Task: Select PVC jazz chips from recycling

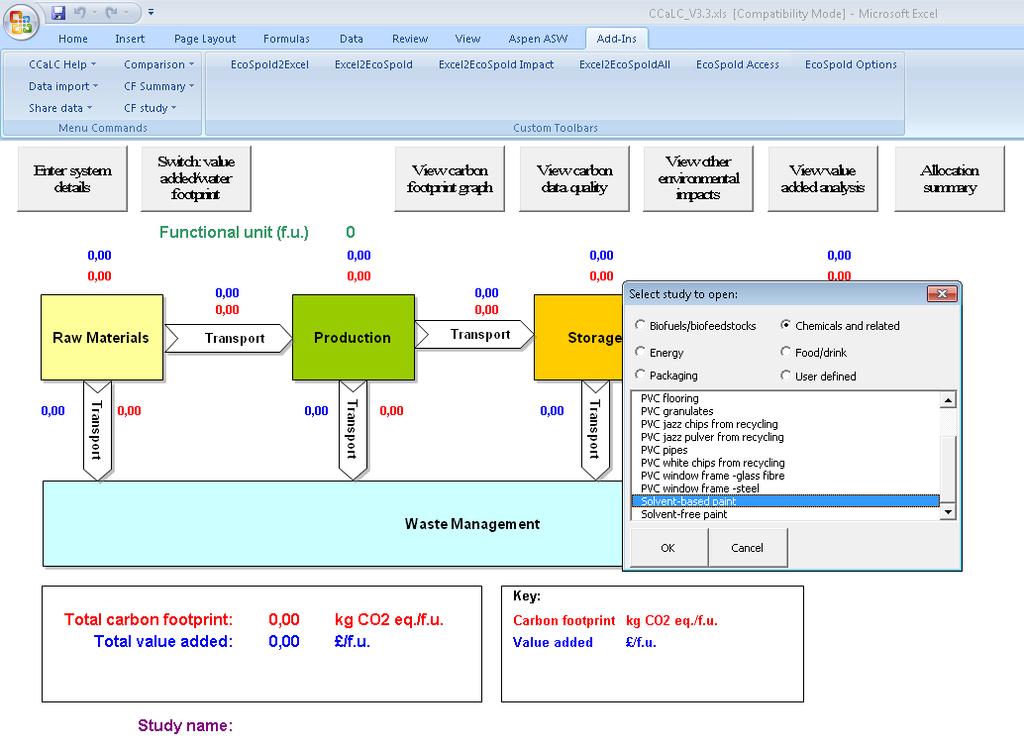Action: 786,424
